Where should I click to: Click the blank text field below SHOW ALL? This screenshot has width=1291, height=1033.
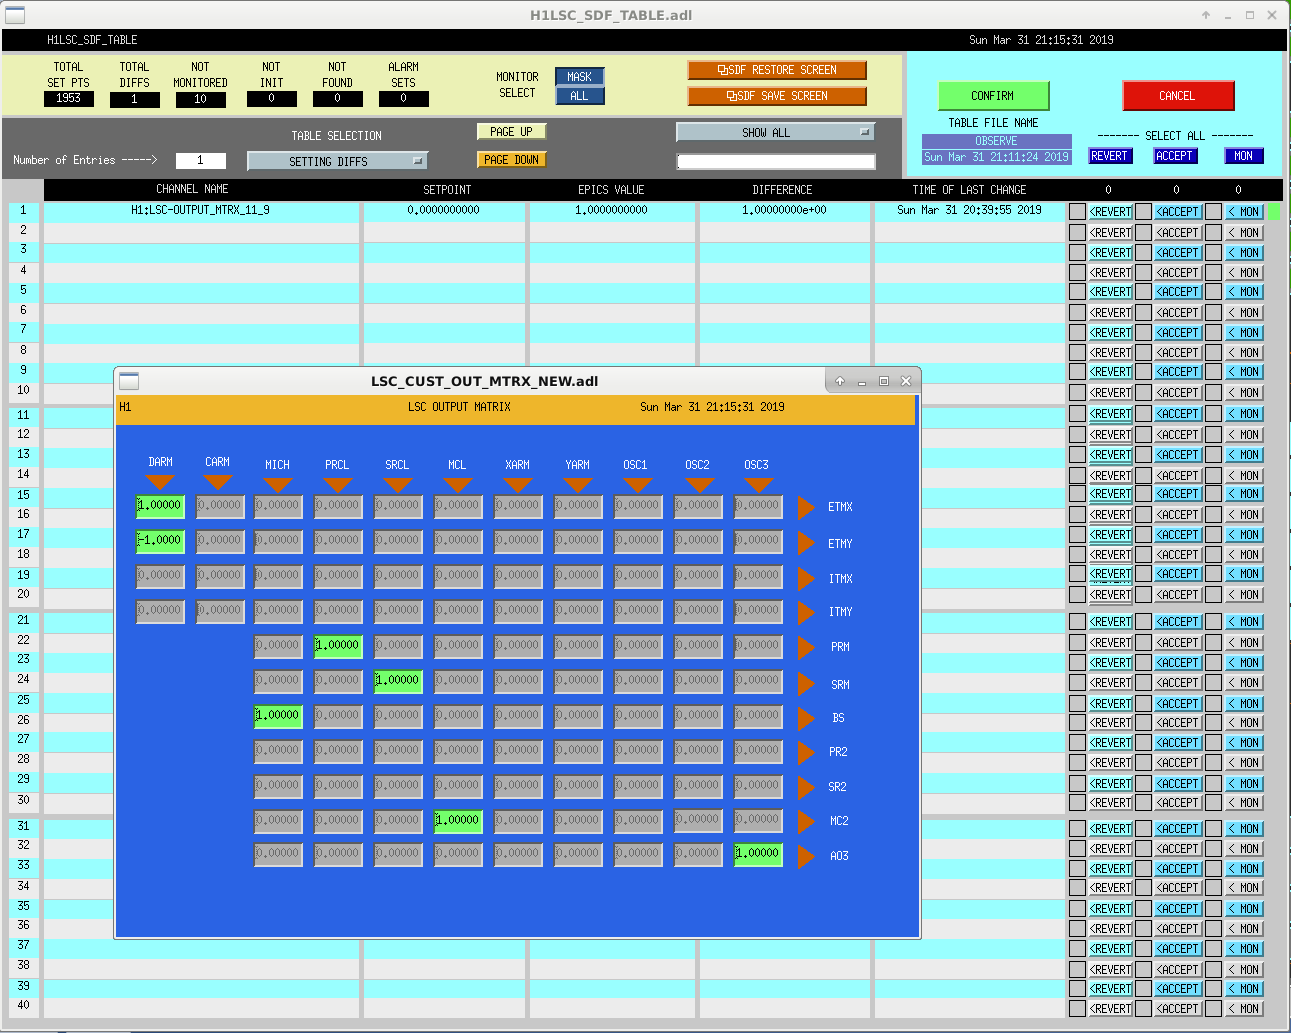pos(776,162)
